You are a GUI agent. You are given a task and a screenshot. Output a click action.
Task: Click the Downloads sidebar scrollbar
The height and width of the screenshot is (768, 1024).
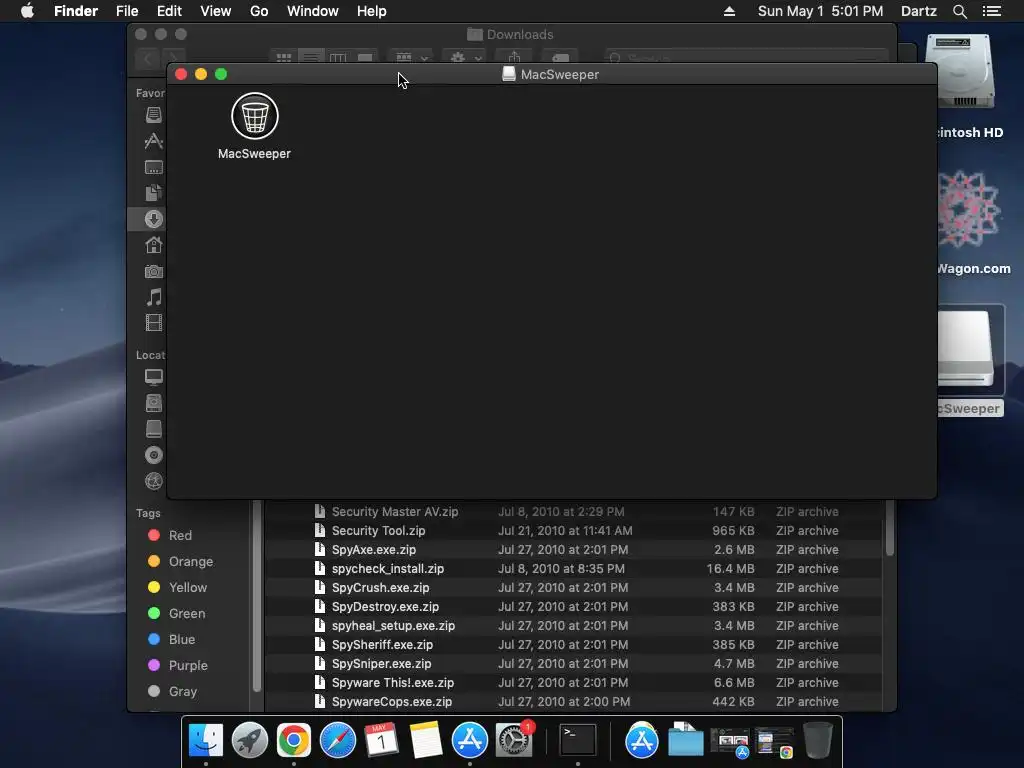click(257, 596)
